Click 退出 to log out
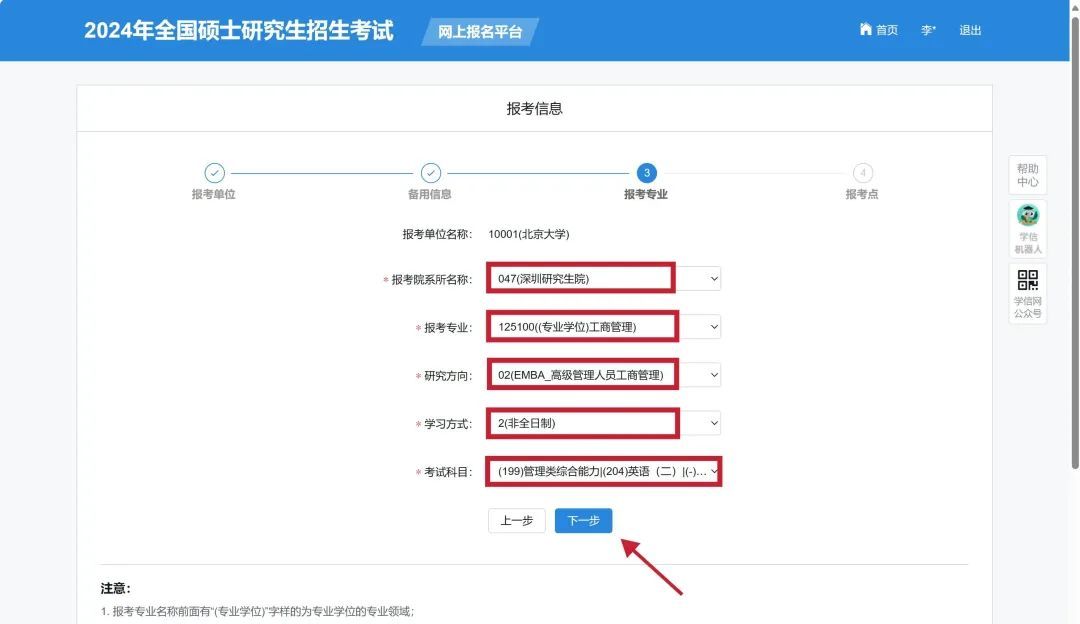 coord(970,30)
